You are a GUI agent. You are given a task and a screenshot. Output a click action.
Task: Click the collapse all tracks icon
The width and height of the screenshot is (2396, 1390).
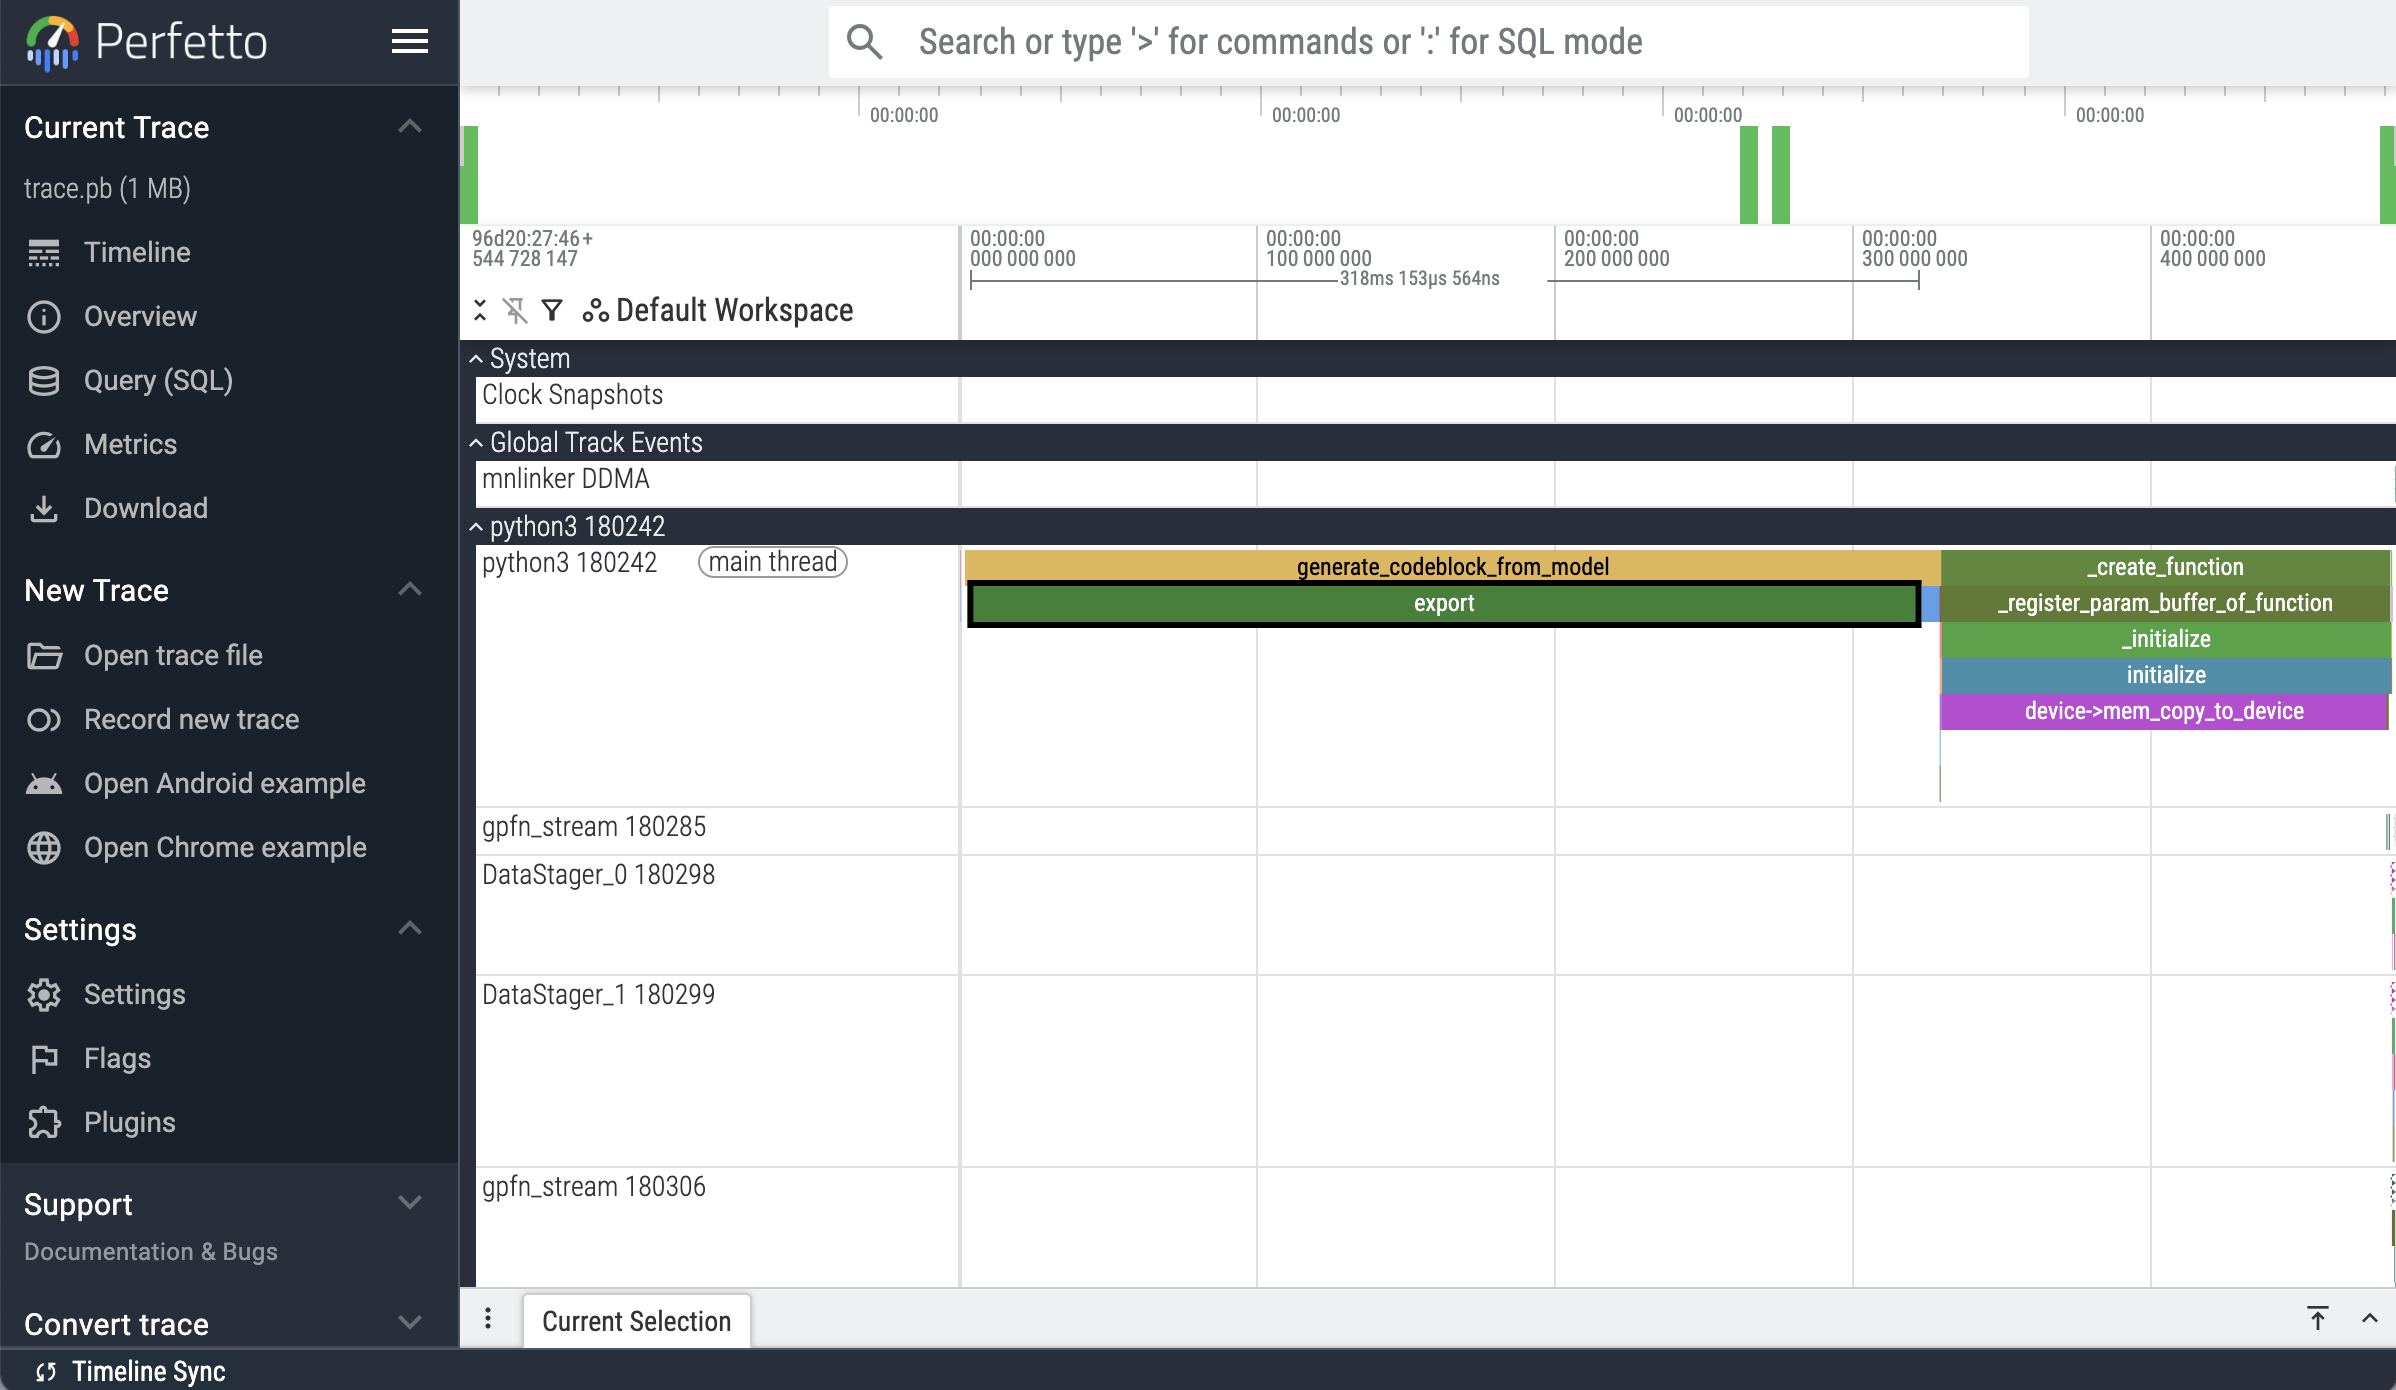[480, 310]
